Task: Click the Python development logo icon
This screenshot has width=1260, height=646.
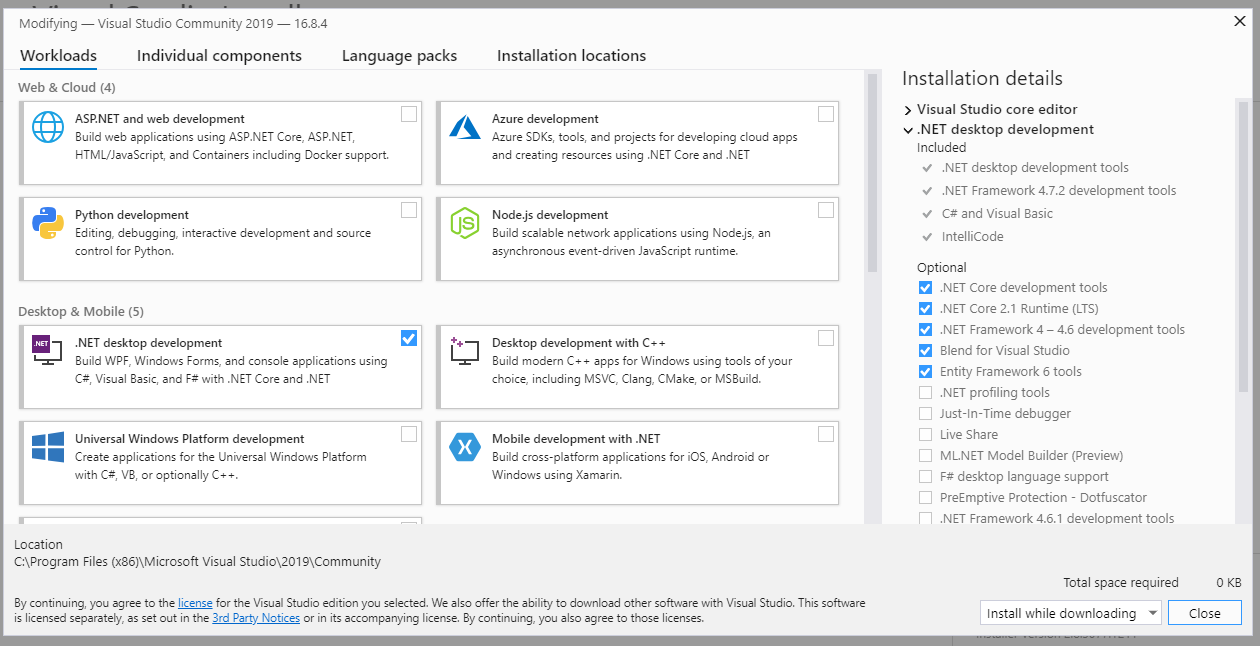Action: point(48,223)
